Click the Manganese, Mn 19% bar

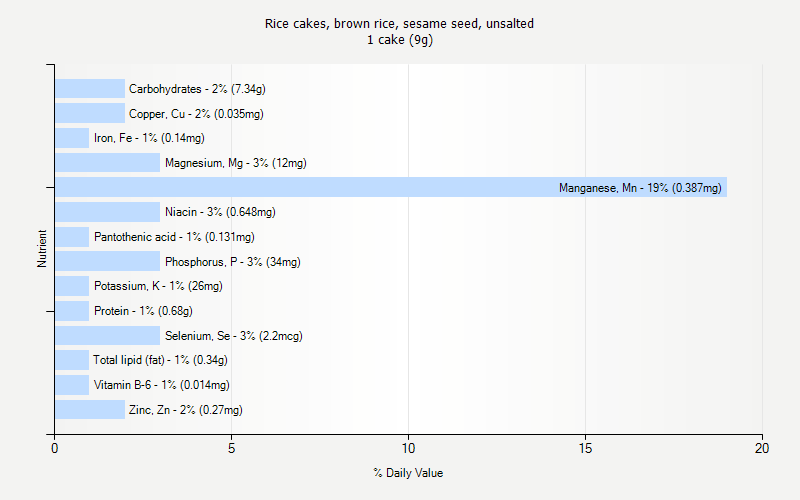[391, 187]
